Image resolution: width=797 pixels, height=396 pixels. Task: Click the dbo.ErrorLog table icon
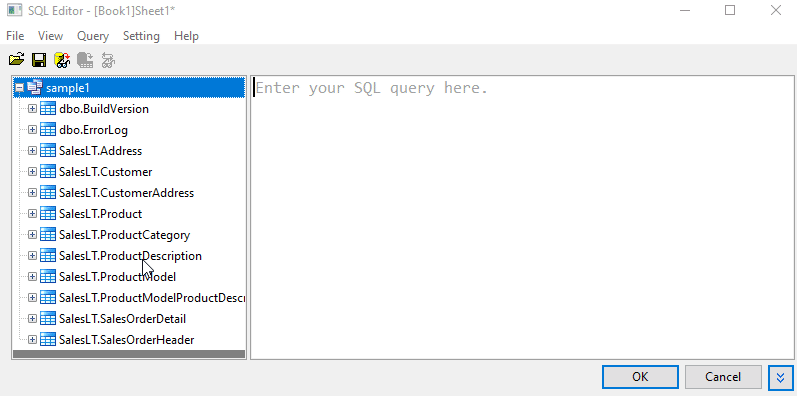tap(48, 130)
